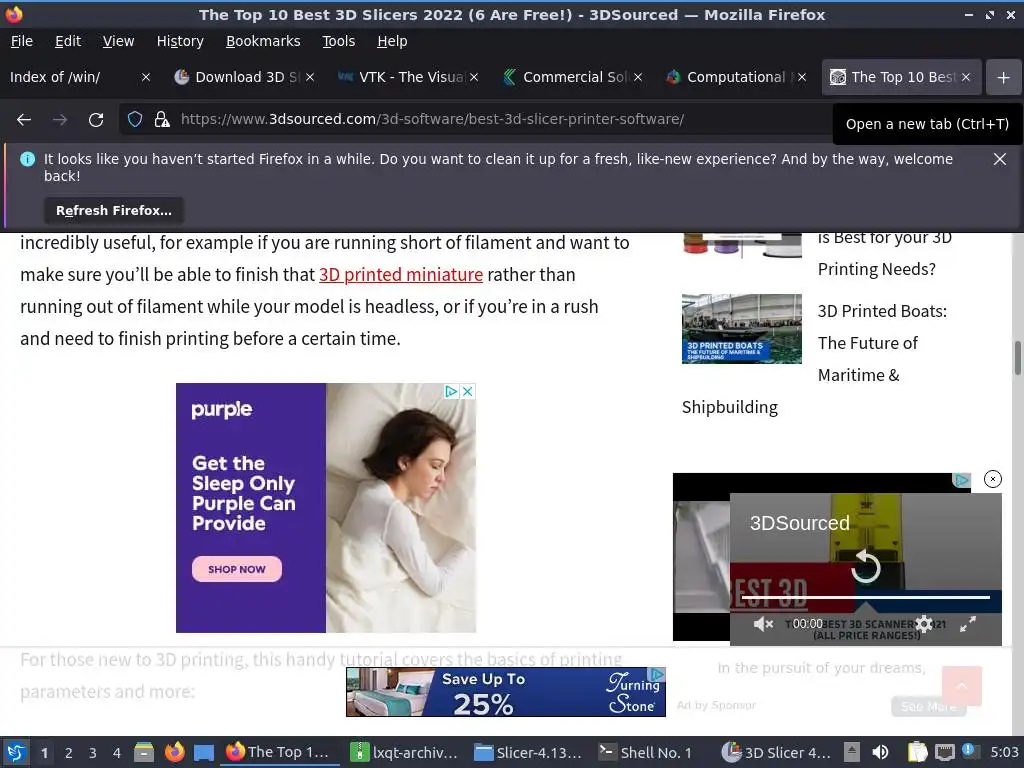Screen dimensions: 1024x768
Task: Launch Firefox from panel quick launch
Action: click(x=174, y=752)
